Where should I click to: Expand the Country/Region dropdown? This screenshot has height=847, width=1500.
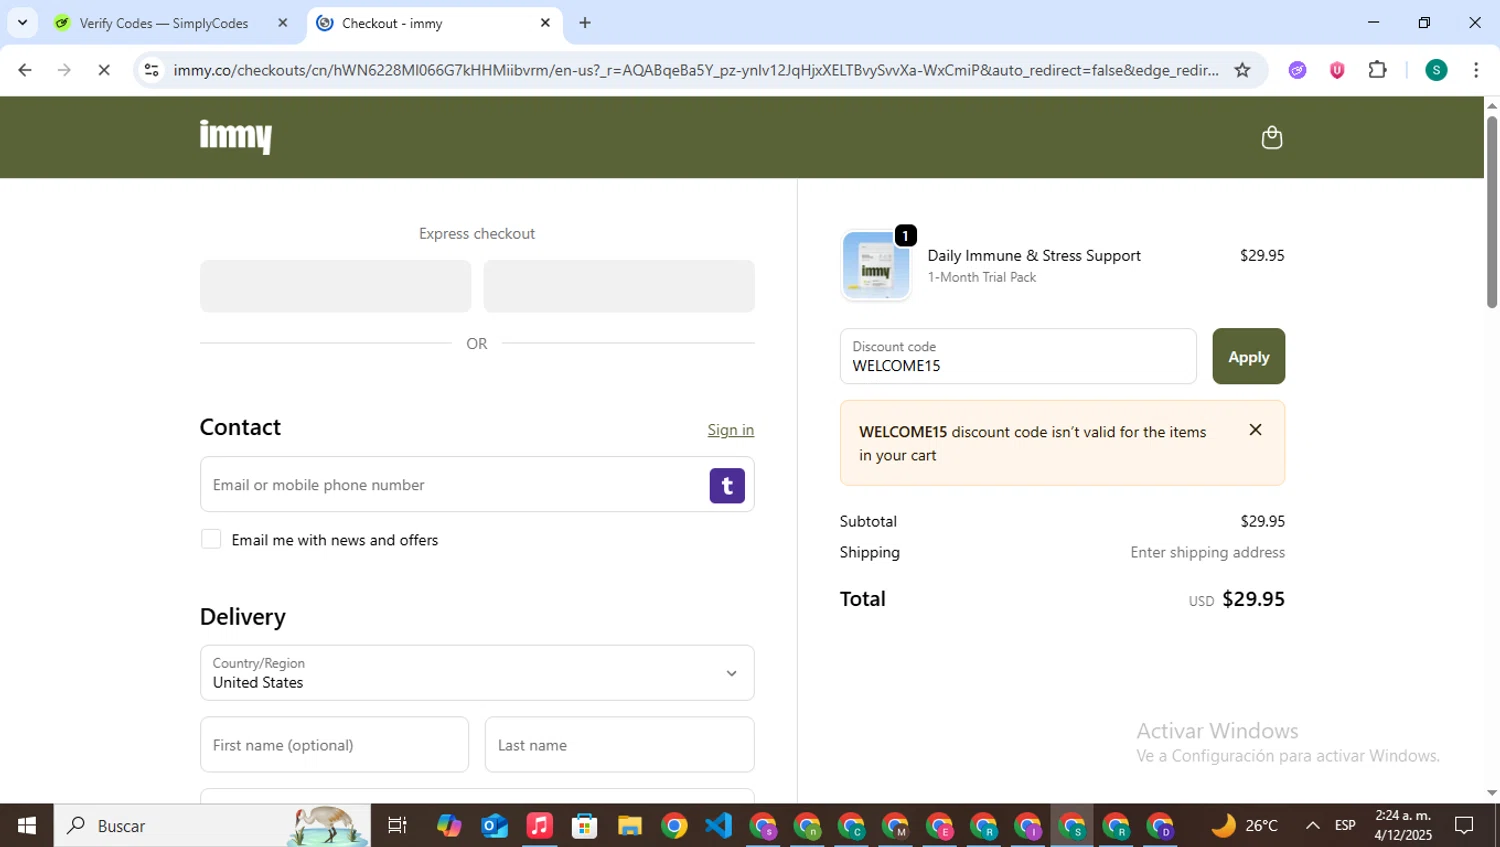click(477, 673)
